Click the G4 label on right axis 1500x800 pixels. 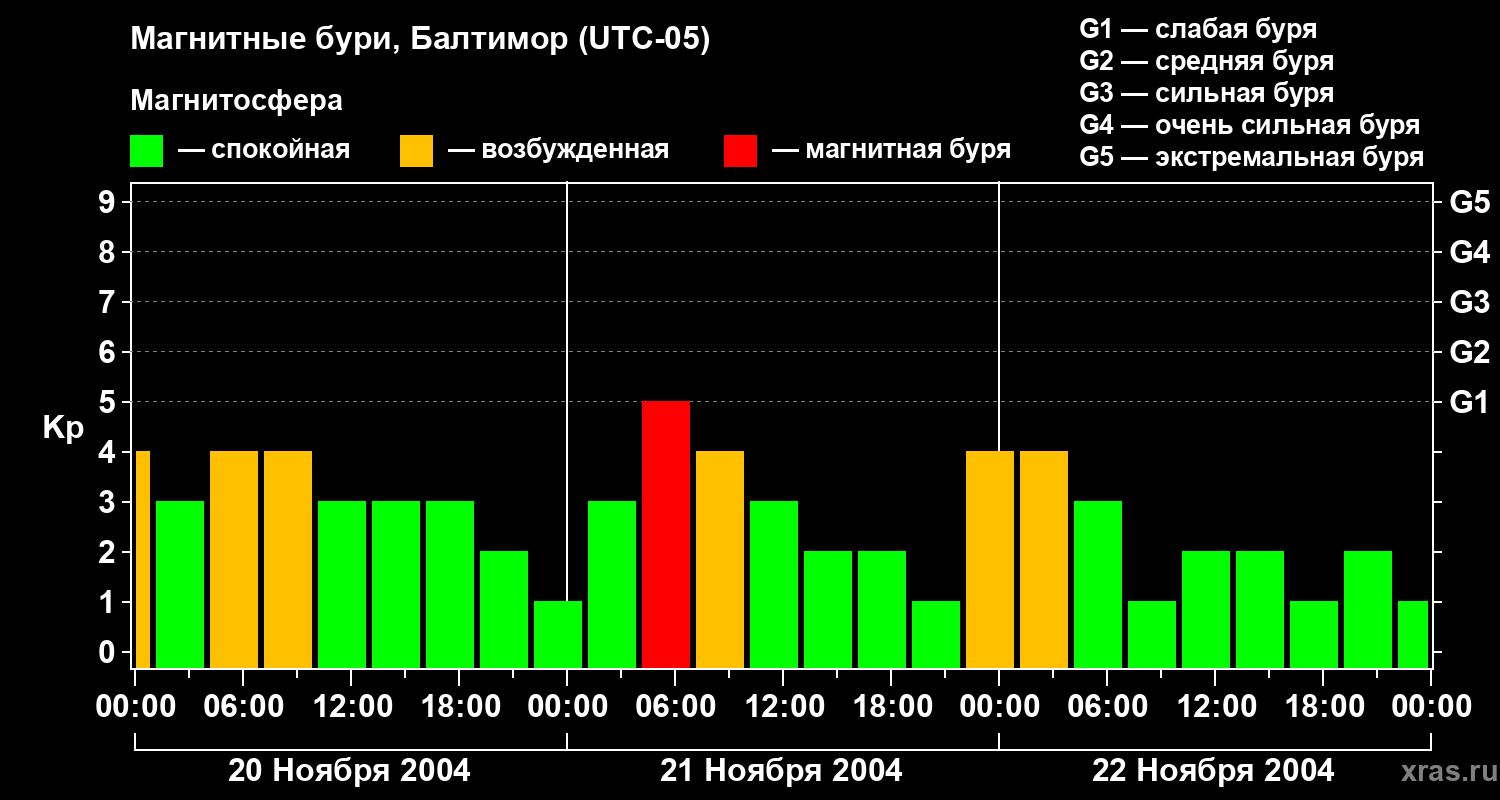(x=1469, y=253)
